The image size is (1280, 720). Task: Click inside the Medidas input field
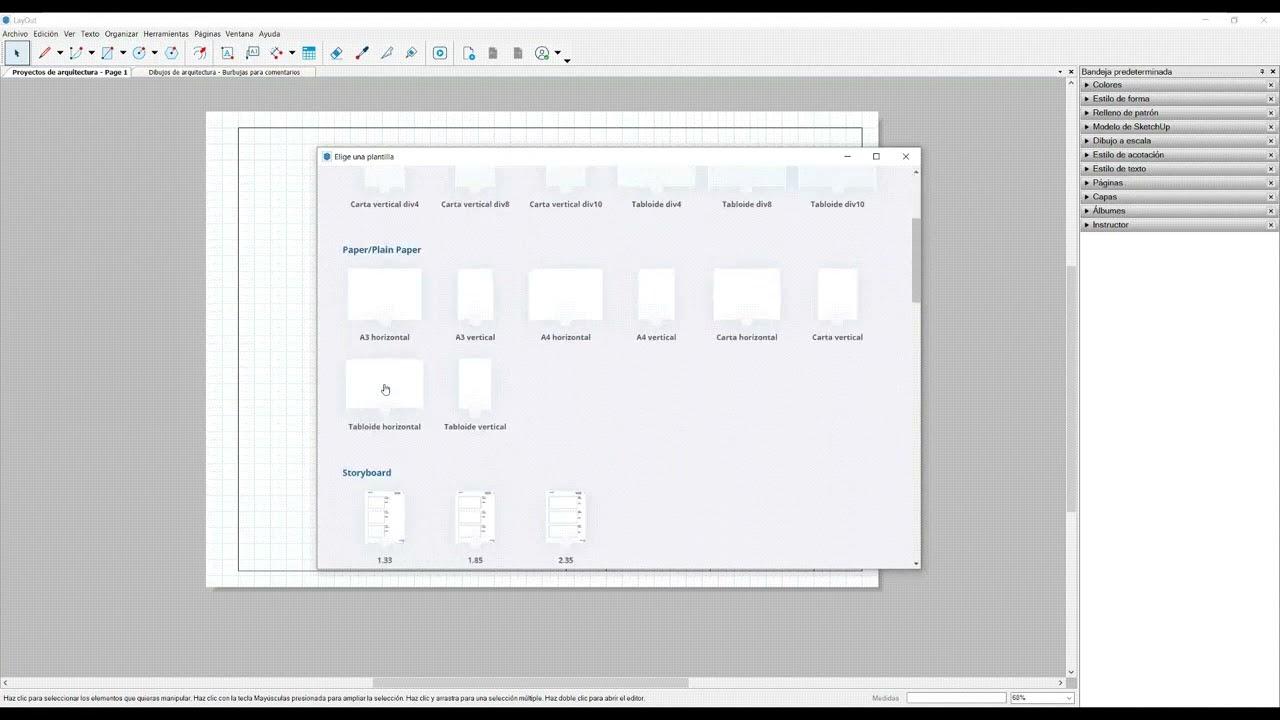(x=955, y=697)
